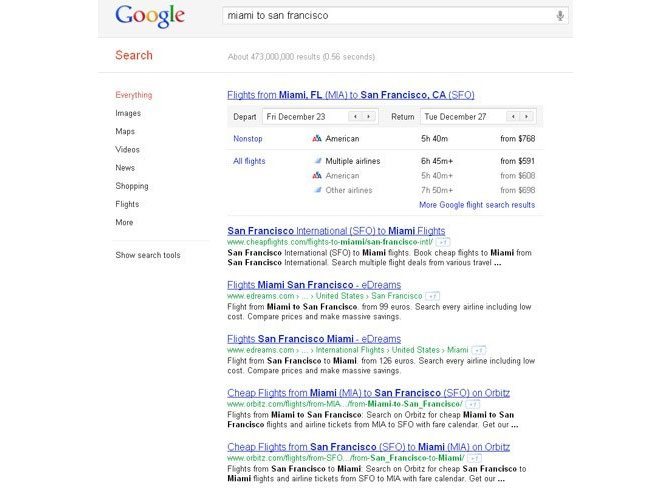
Task: Expand More search categories
Action: point(124,222)
